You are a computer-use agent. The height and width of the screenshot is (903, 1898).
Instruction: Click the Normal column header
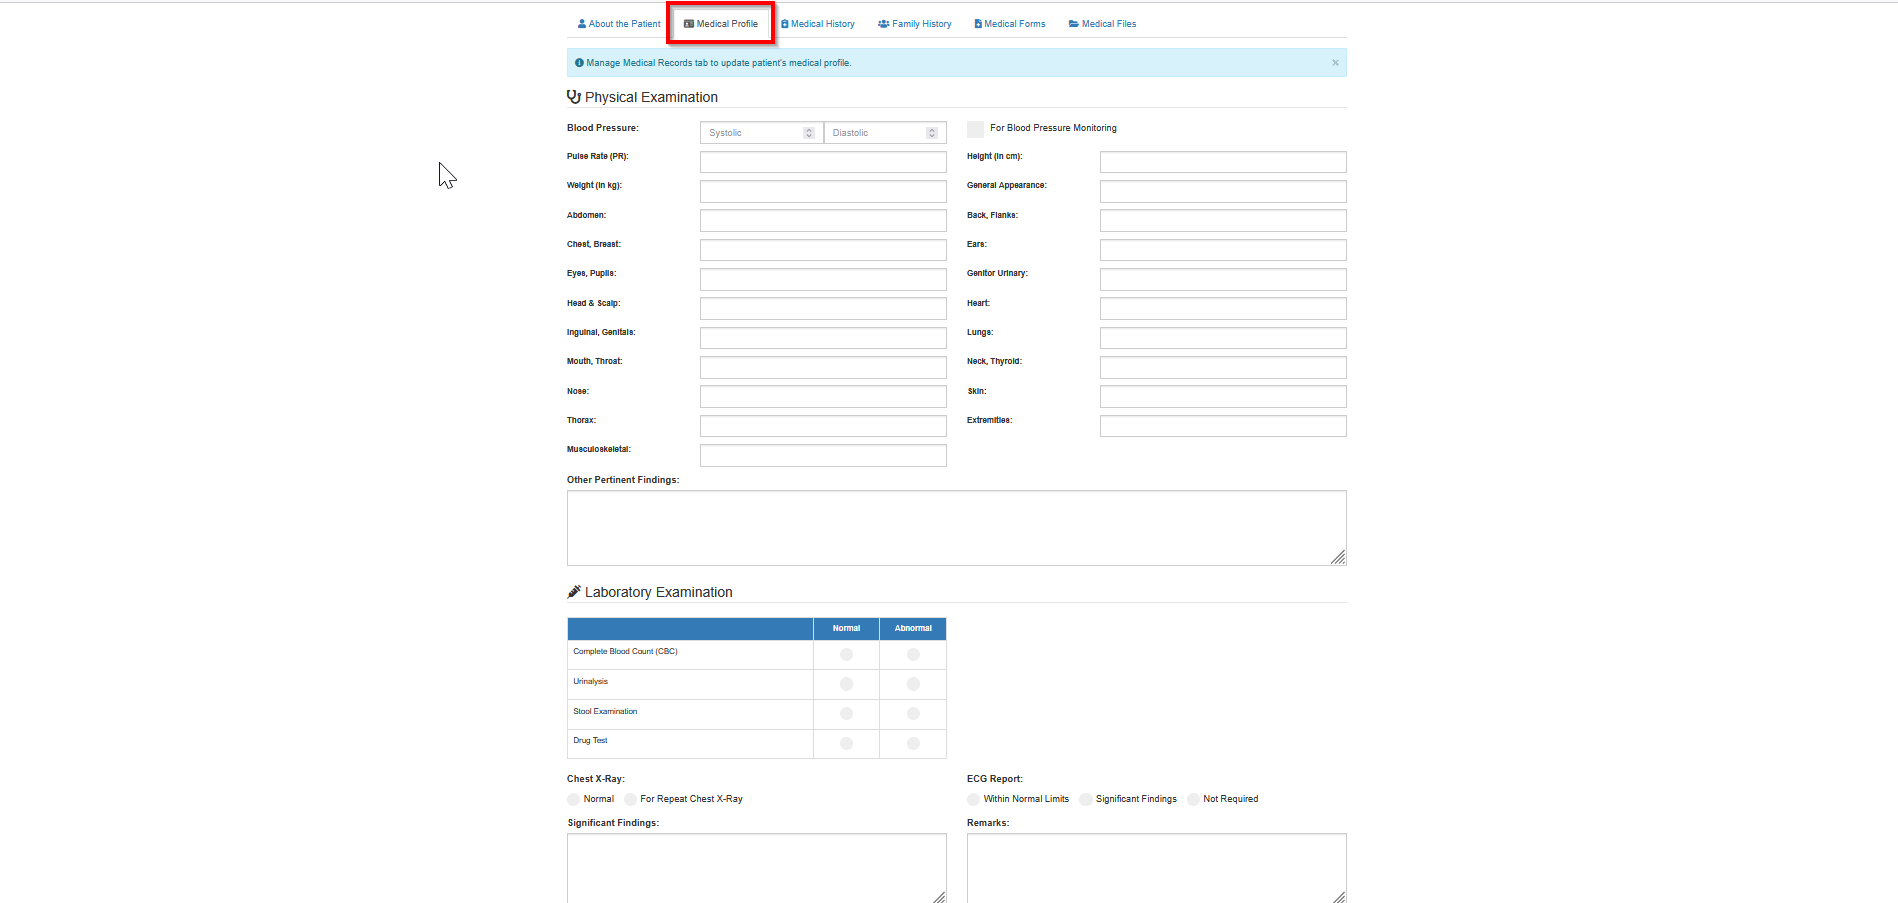[846, 629]
